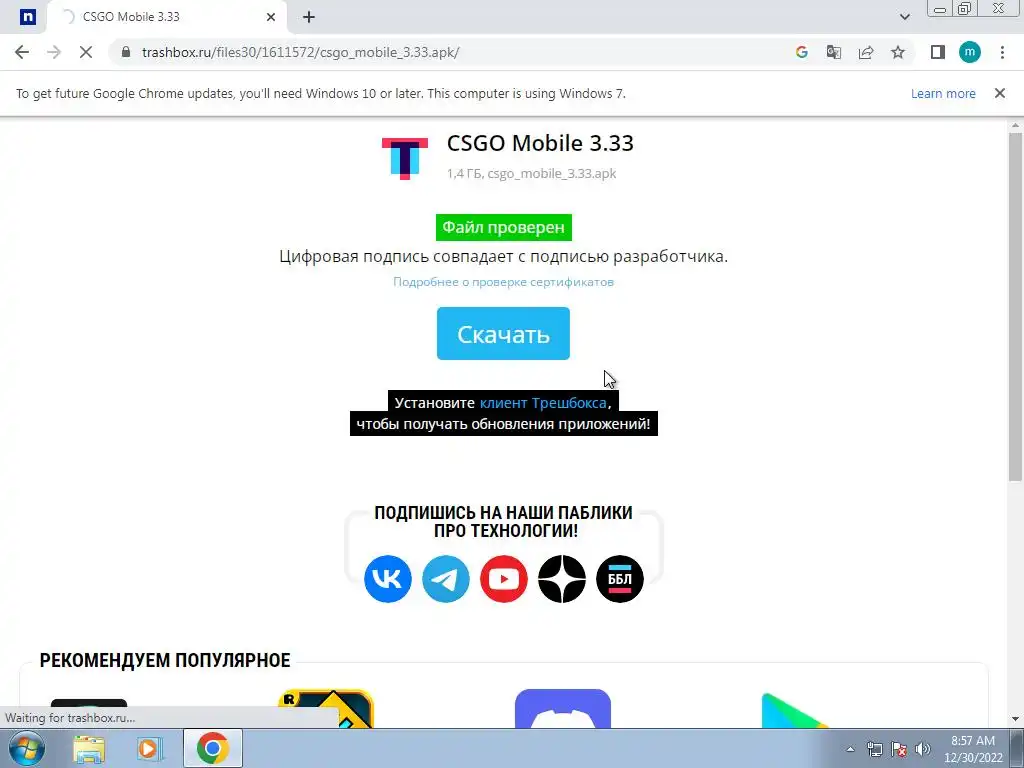
Task: Click the Google Play thumbnail in recommendations
Action: coord(795,711)
